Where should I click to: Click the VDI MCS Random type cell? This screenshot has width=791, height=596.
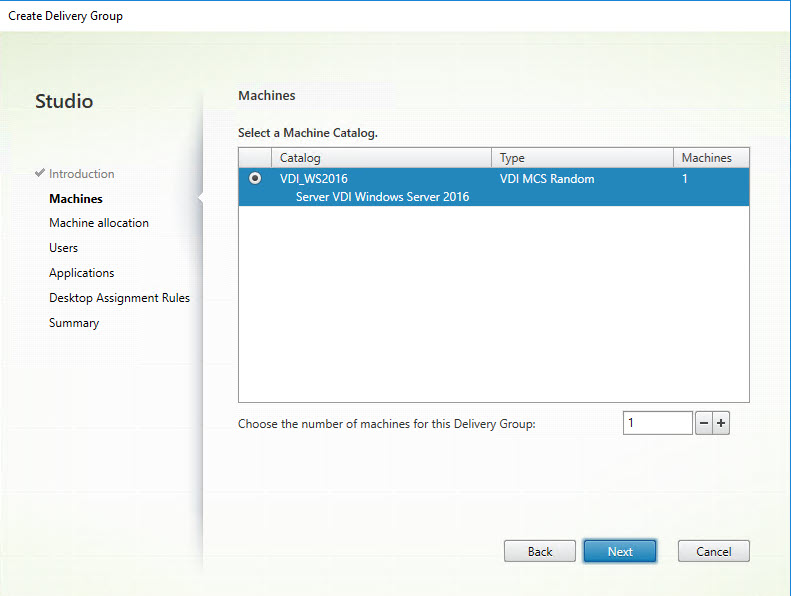(x=547, y=179)
